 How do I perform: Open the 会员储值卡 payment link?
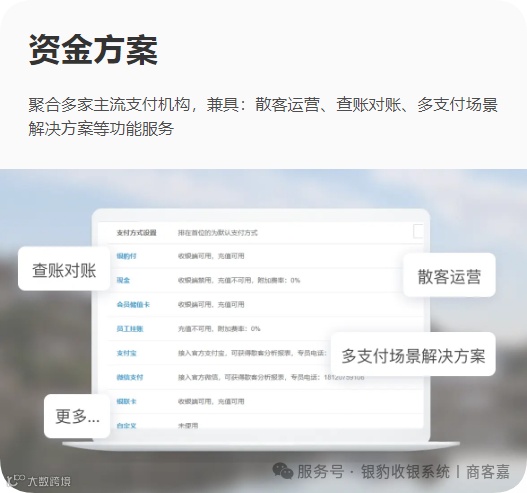[133, 304]
